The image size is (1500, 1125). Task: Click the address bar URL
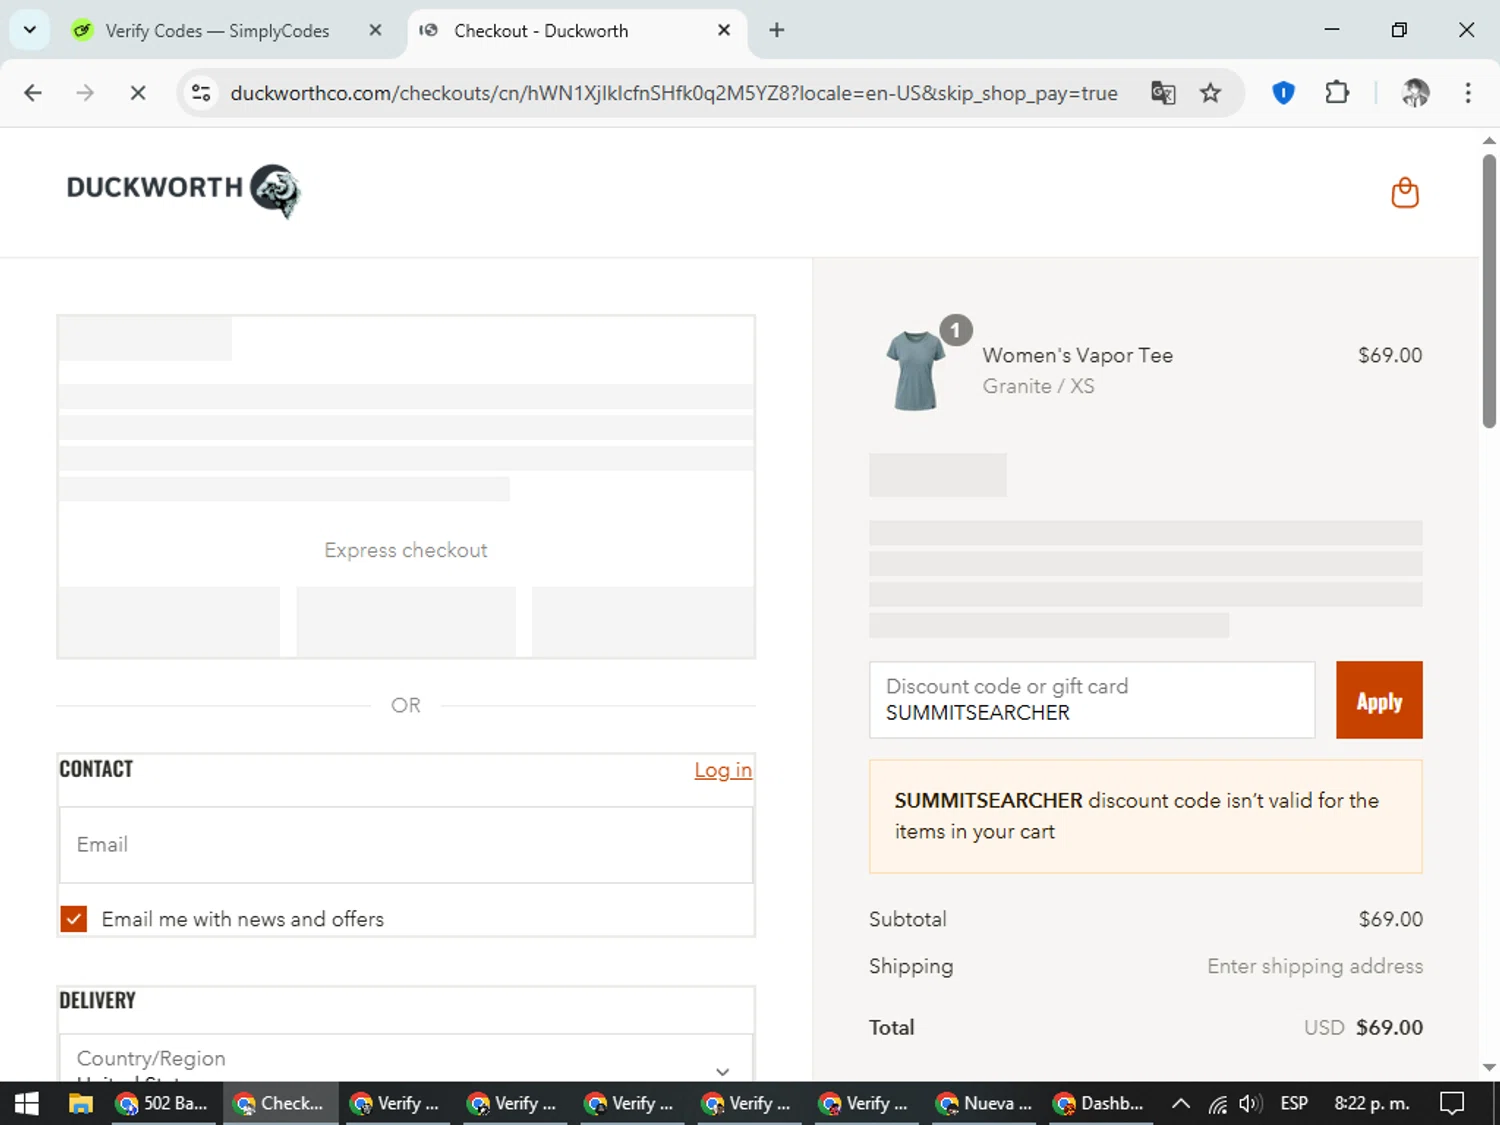(x=673, y=93)
